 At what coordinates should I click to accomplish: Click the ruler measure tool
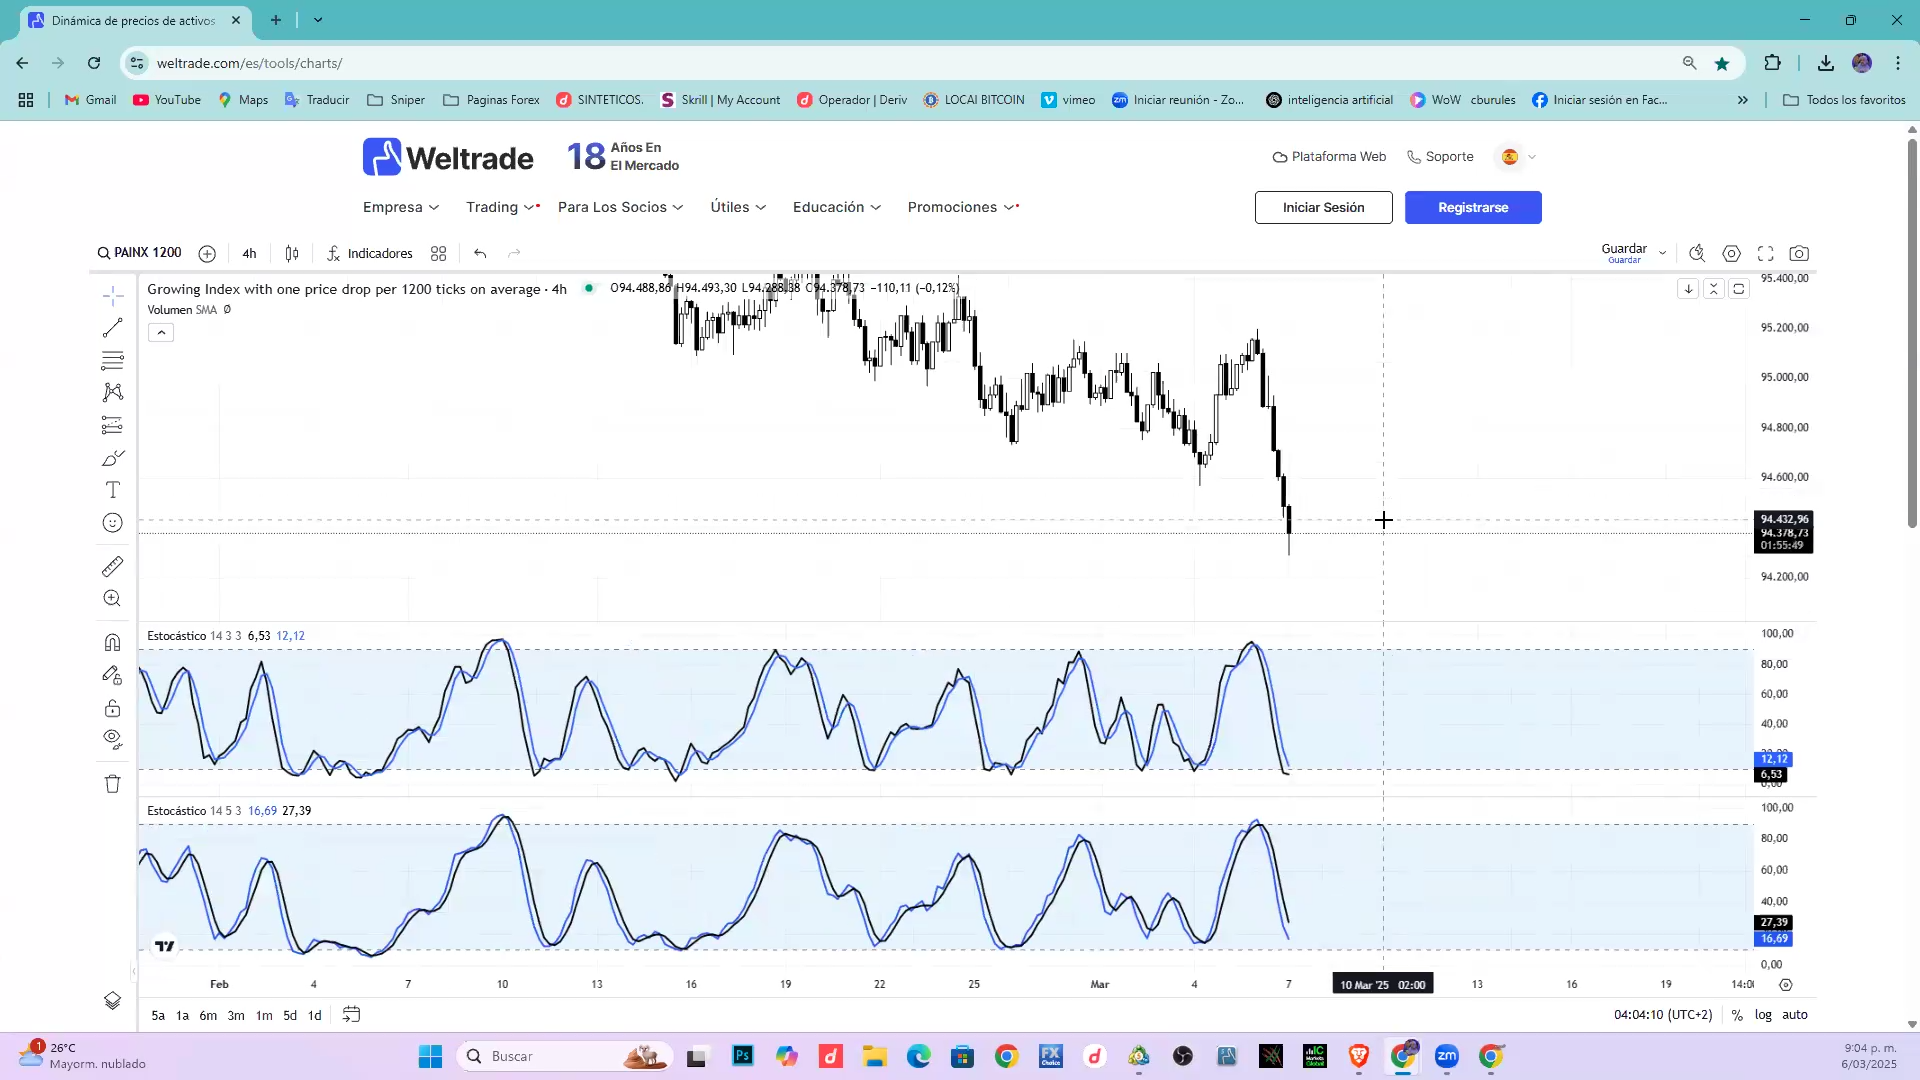(112, 567)
